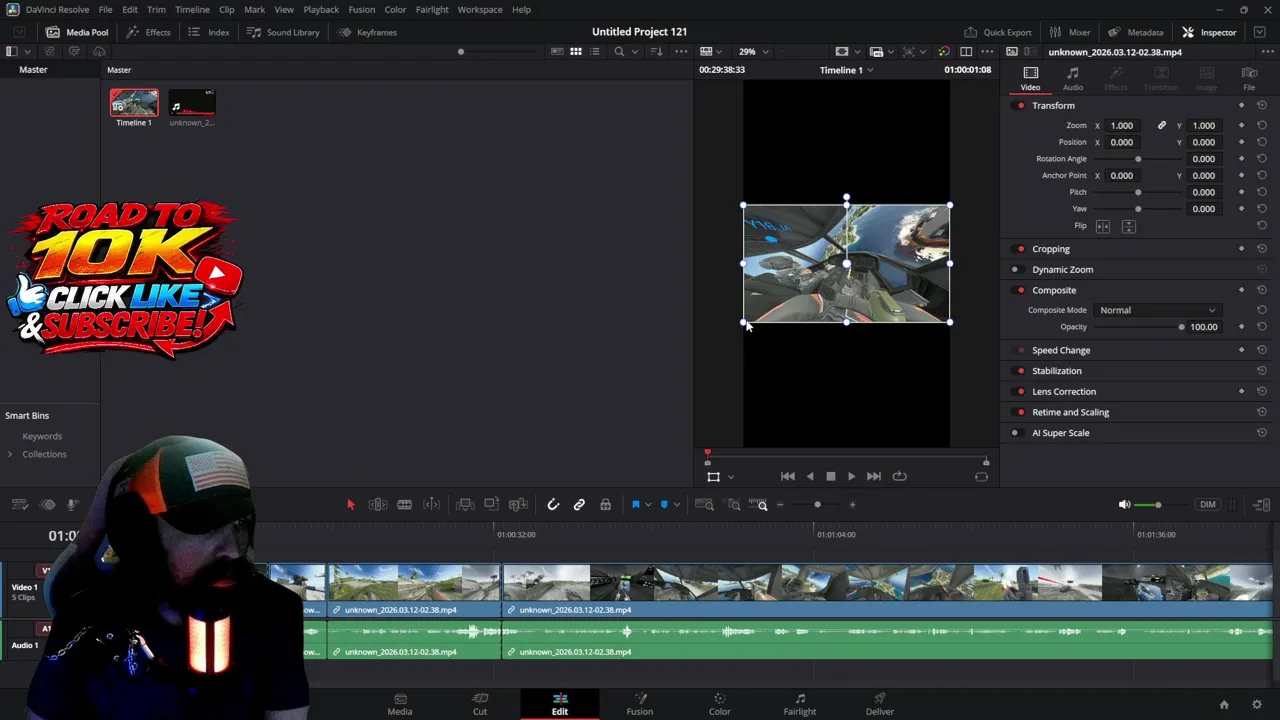The image size is (1280, 720).
Task: Open the Timeline 1 viewer name dropdown
Action: [846, 70]
